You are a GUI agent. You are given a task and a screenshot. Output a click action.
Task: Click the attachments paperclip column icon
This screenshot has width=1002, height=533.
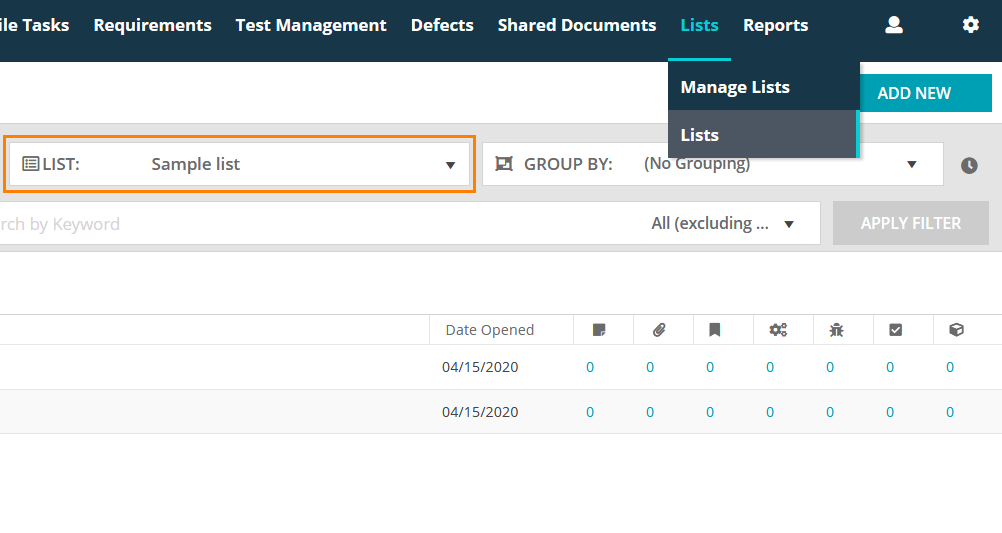coord(659,330)
